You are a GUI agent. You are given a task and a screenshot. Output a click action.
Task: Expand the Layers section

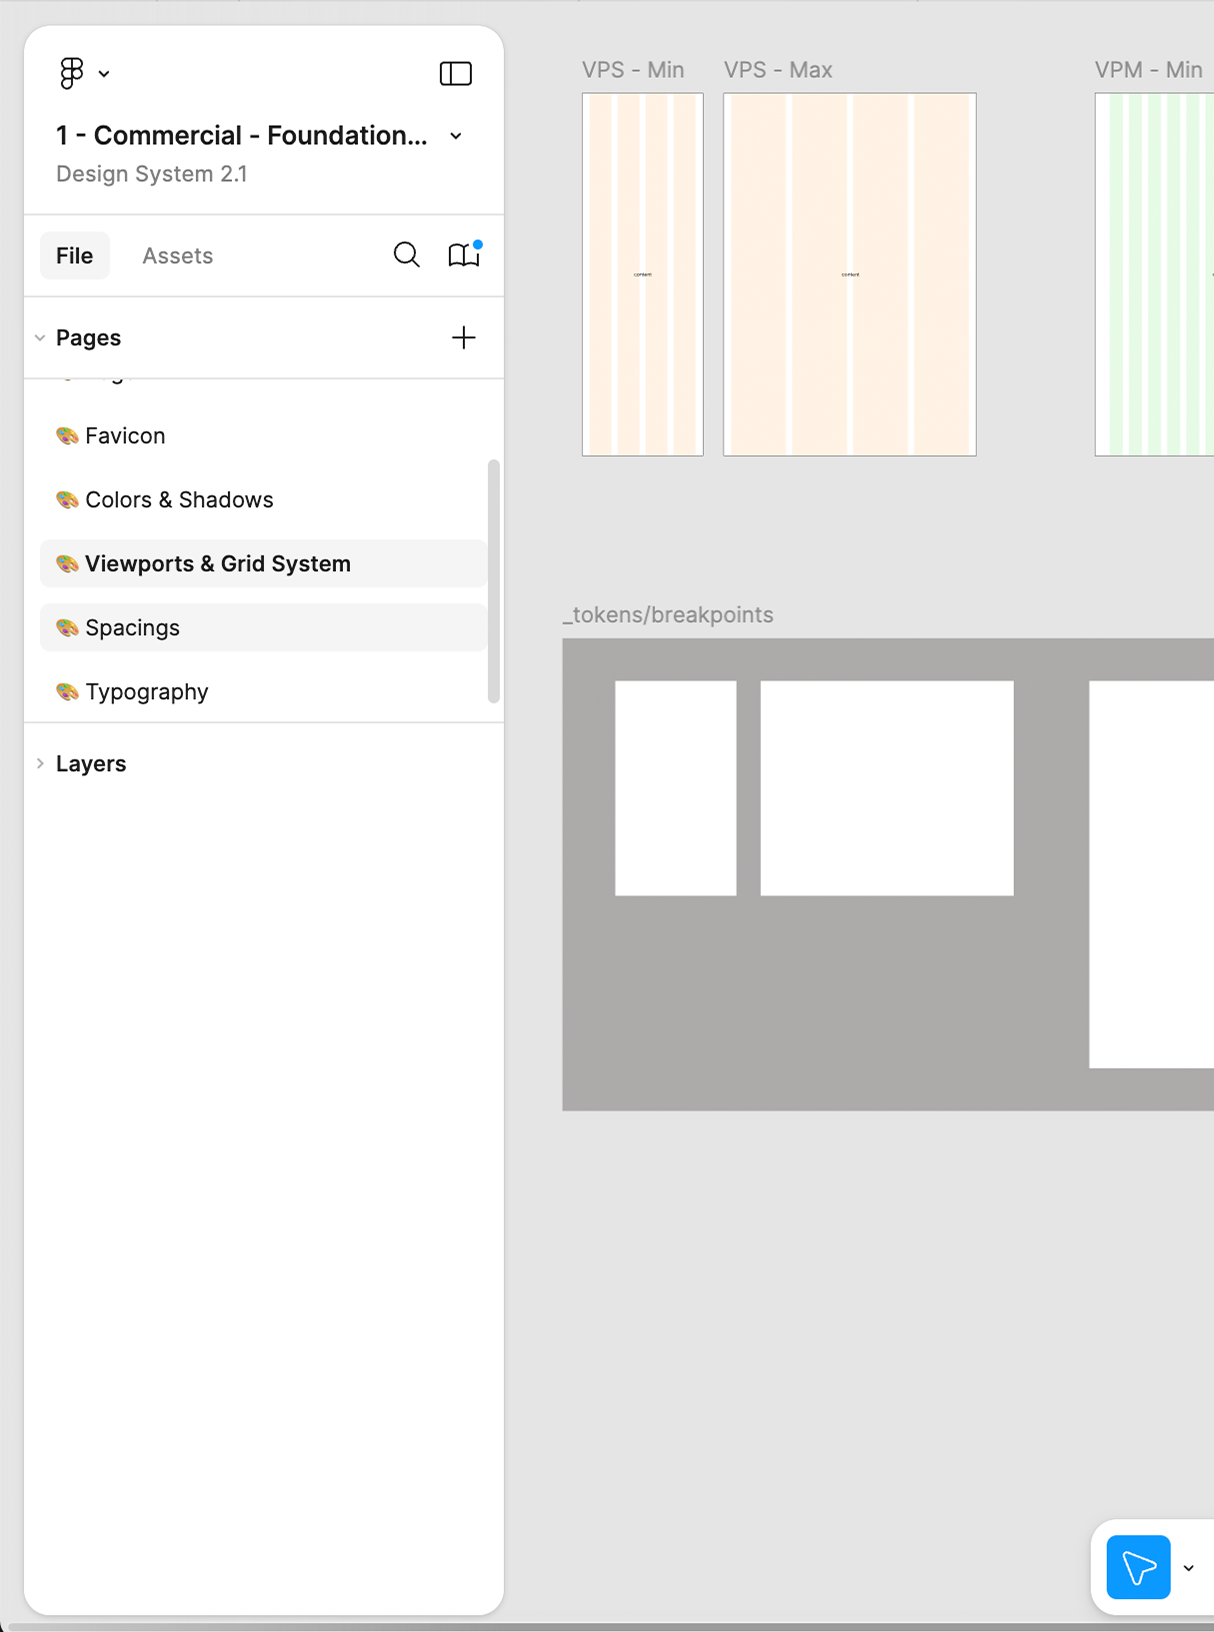(40, 764)
